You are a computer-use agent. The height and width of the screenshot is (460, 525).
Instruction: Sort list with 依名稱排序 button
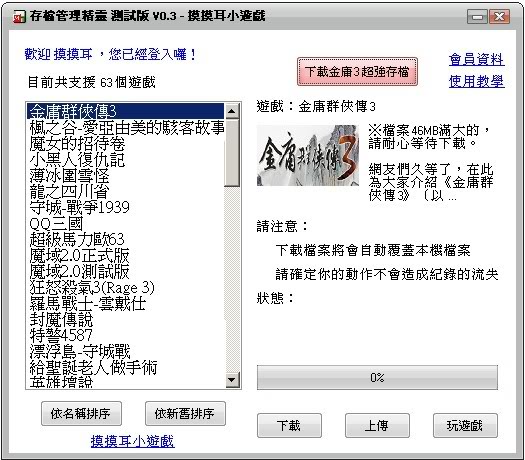(x=81, y=413)
